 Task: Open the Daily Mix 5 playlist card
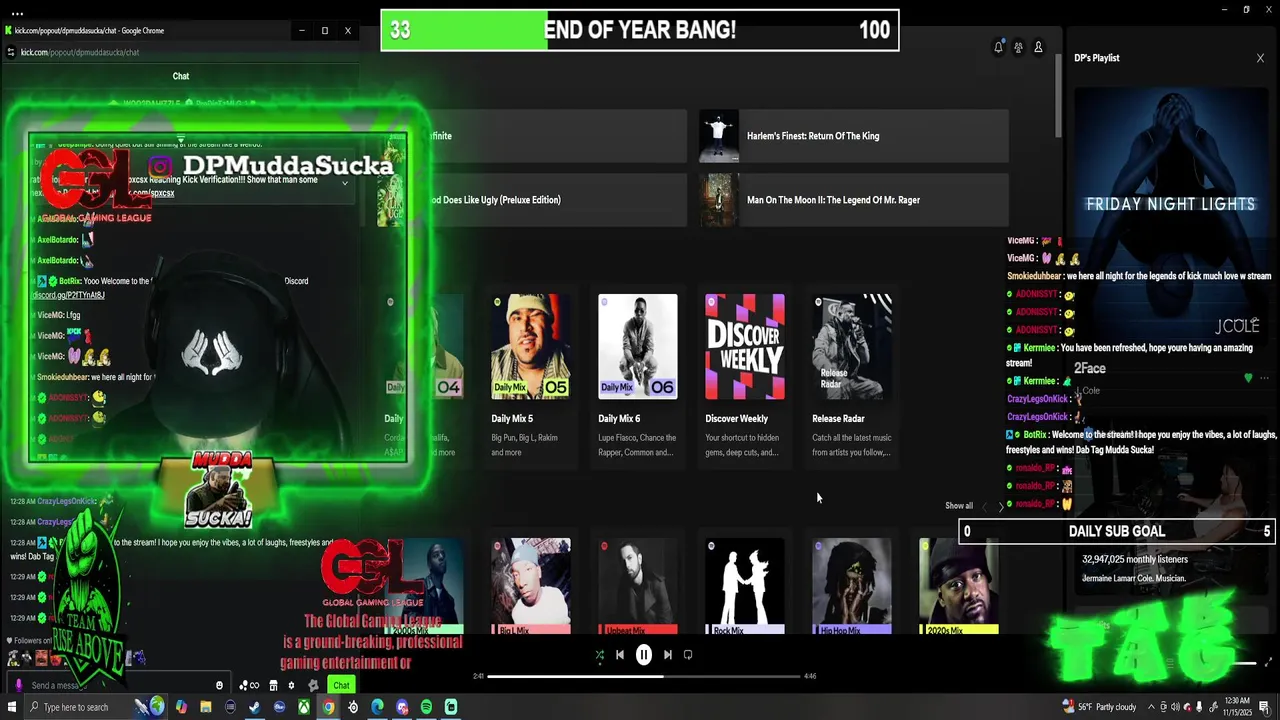531,376
